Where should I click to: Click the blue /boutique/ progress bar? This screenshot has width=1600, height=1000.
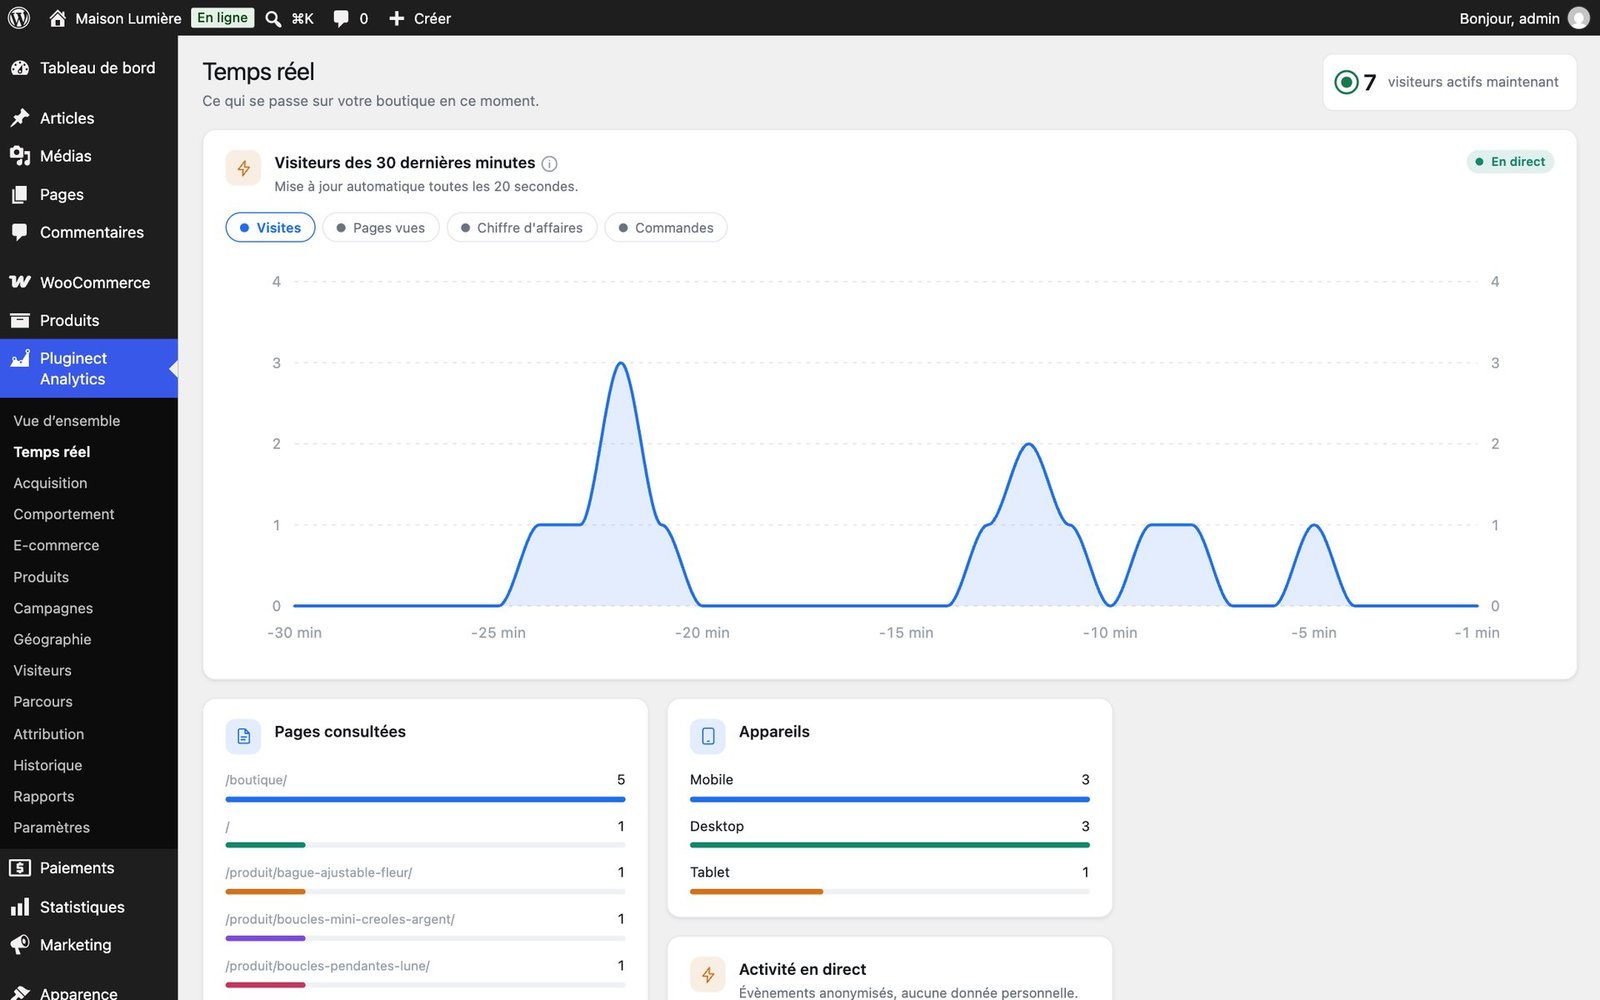pyautogui.click(x=426, y=800)
